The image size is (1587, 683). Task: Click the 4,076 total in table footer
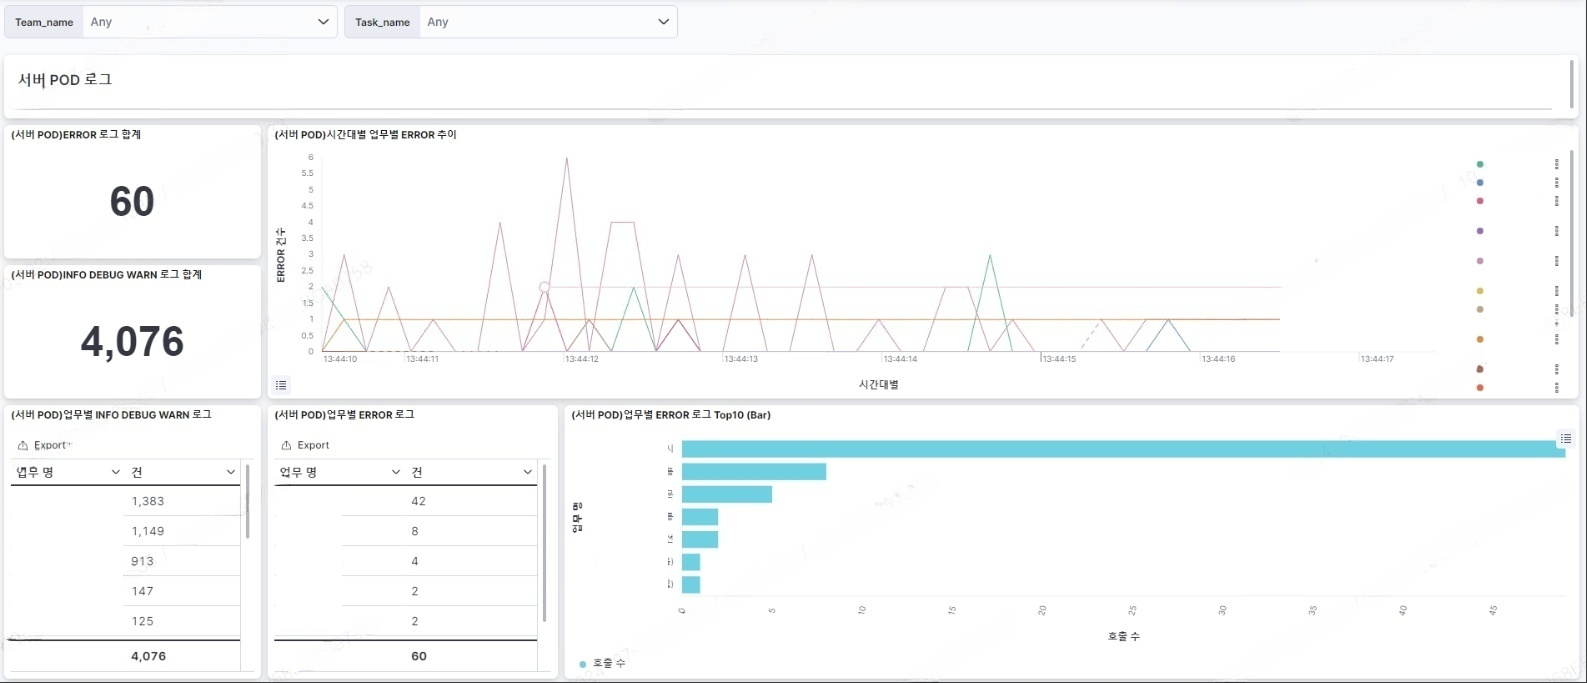[148, 656]
